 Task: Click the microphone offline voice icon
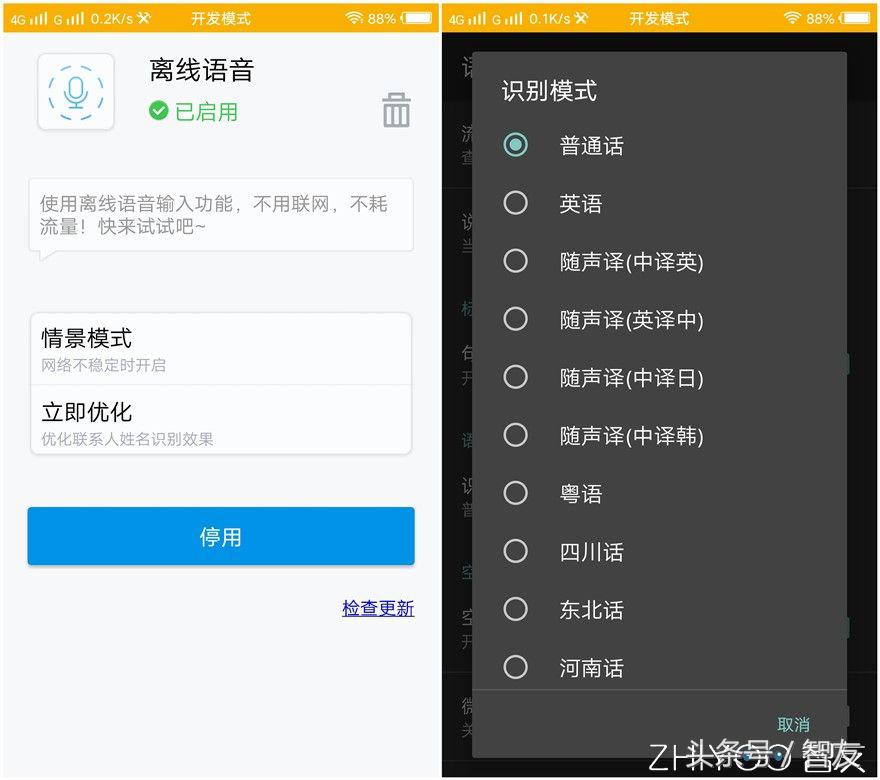75,90
